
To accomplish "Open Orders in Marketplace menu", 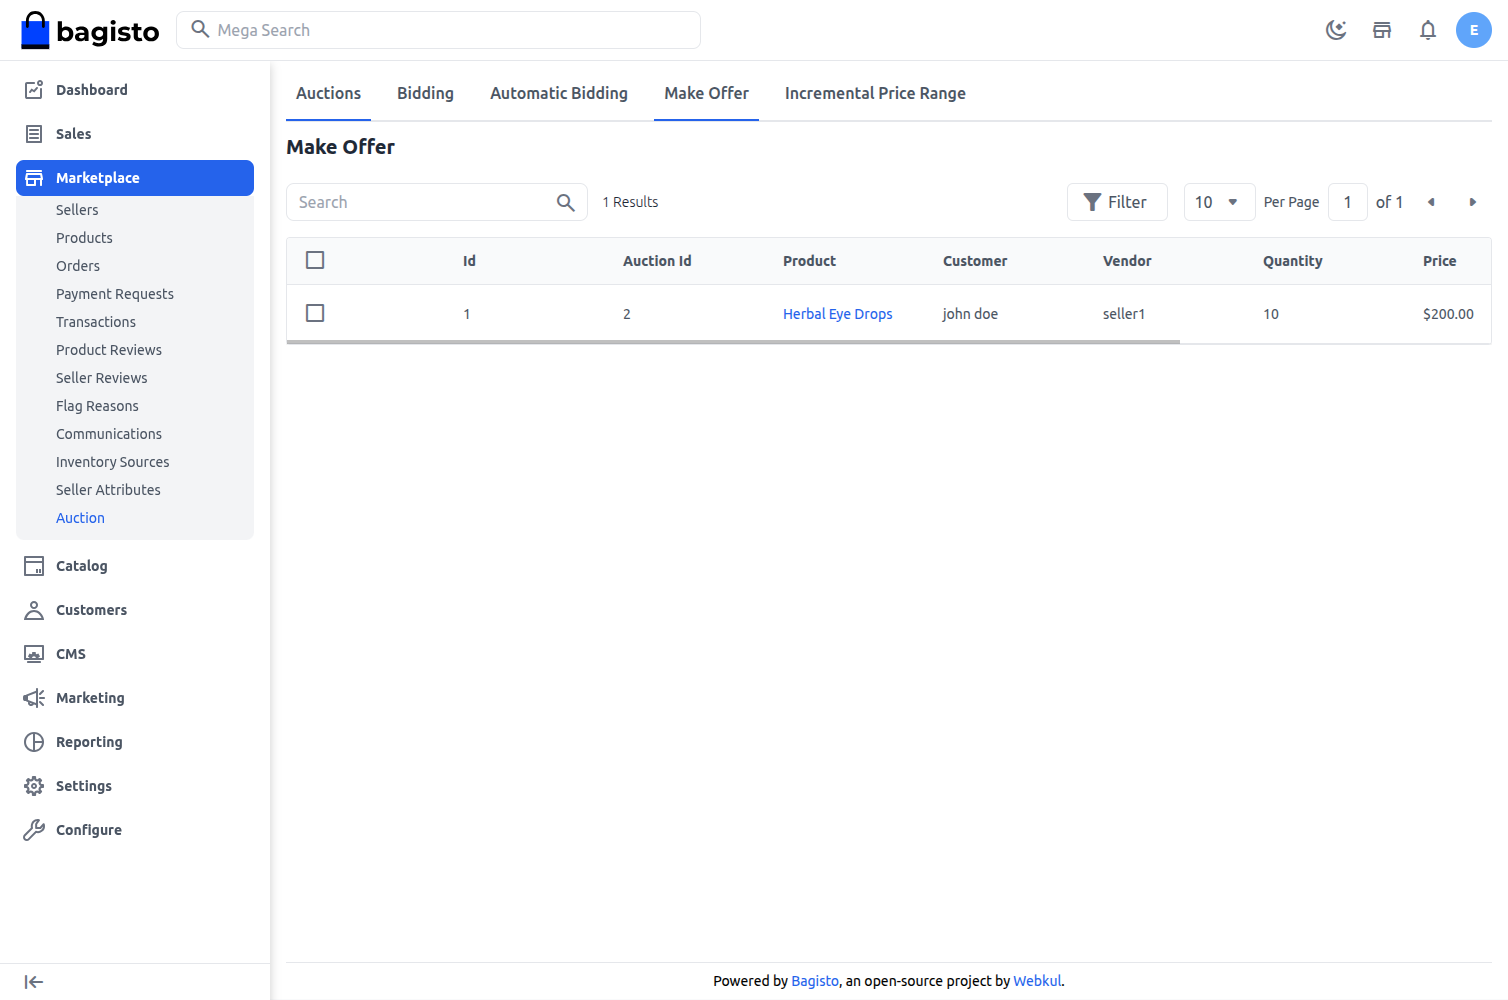I will tap(78, 266).
